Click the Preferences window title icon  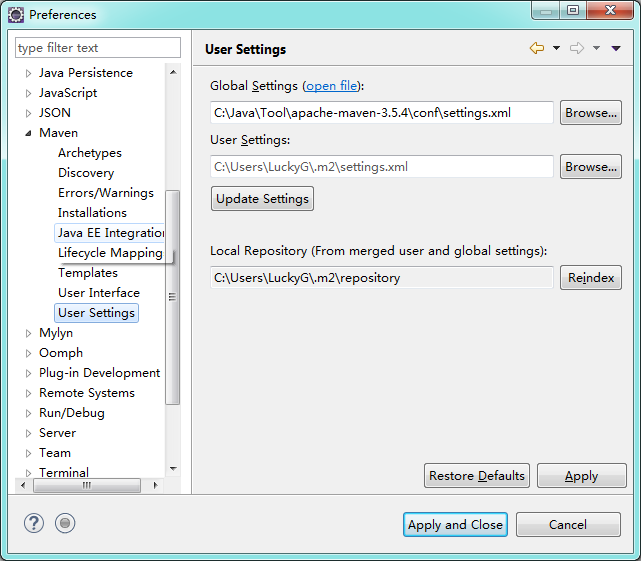(16, 15)
